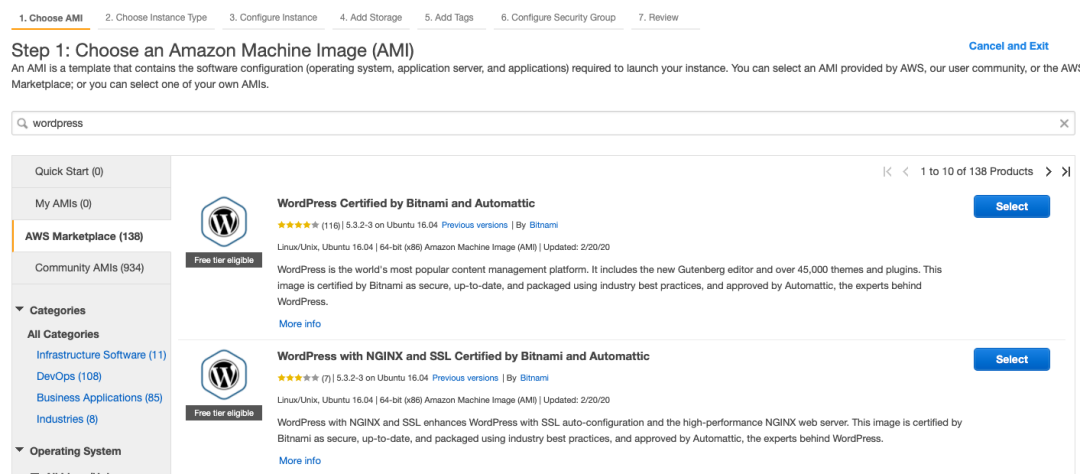Go to Add Storage step
This screenshot has height=474, width=1080.
click(x=371, y=18)
